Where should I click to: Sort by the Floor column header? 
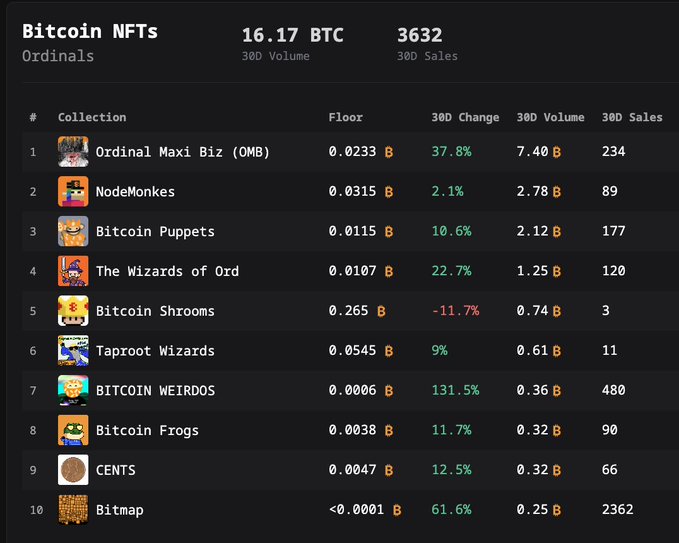point(346,117)
